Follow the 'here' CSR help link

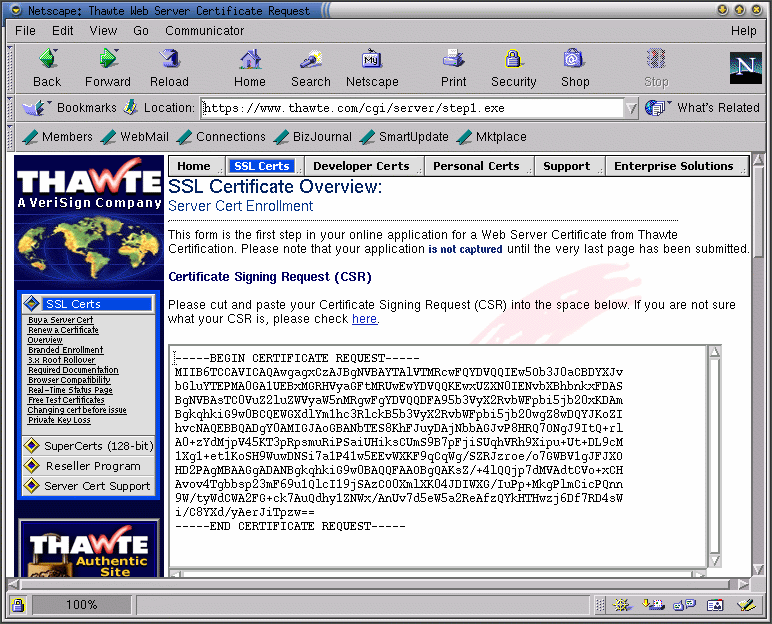point(364,319)
